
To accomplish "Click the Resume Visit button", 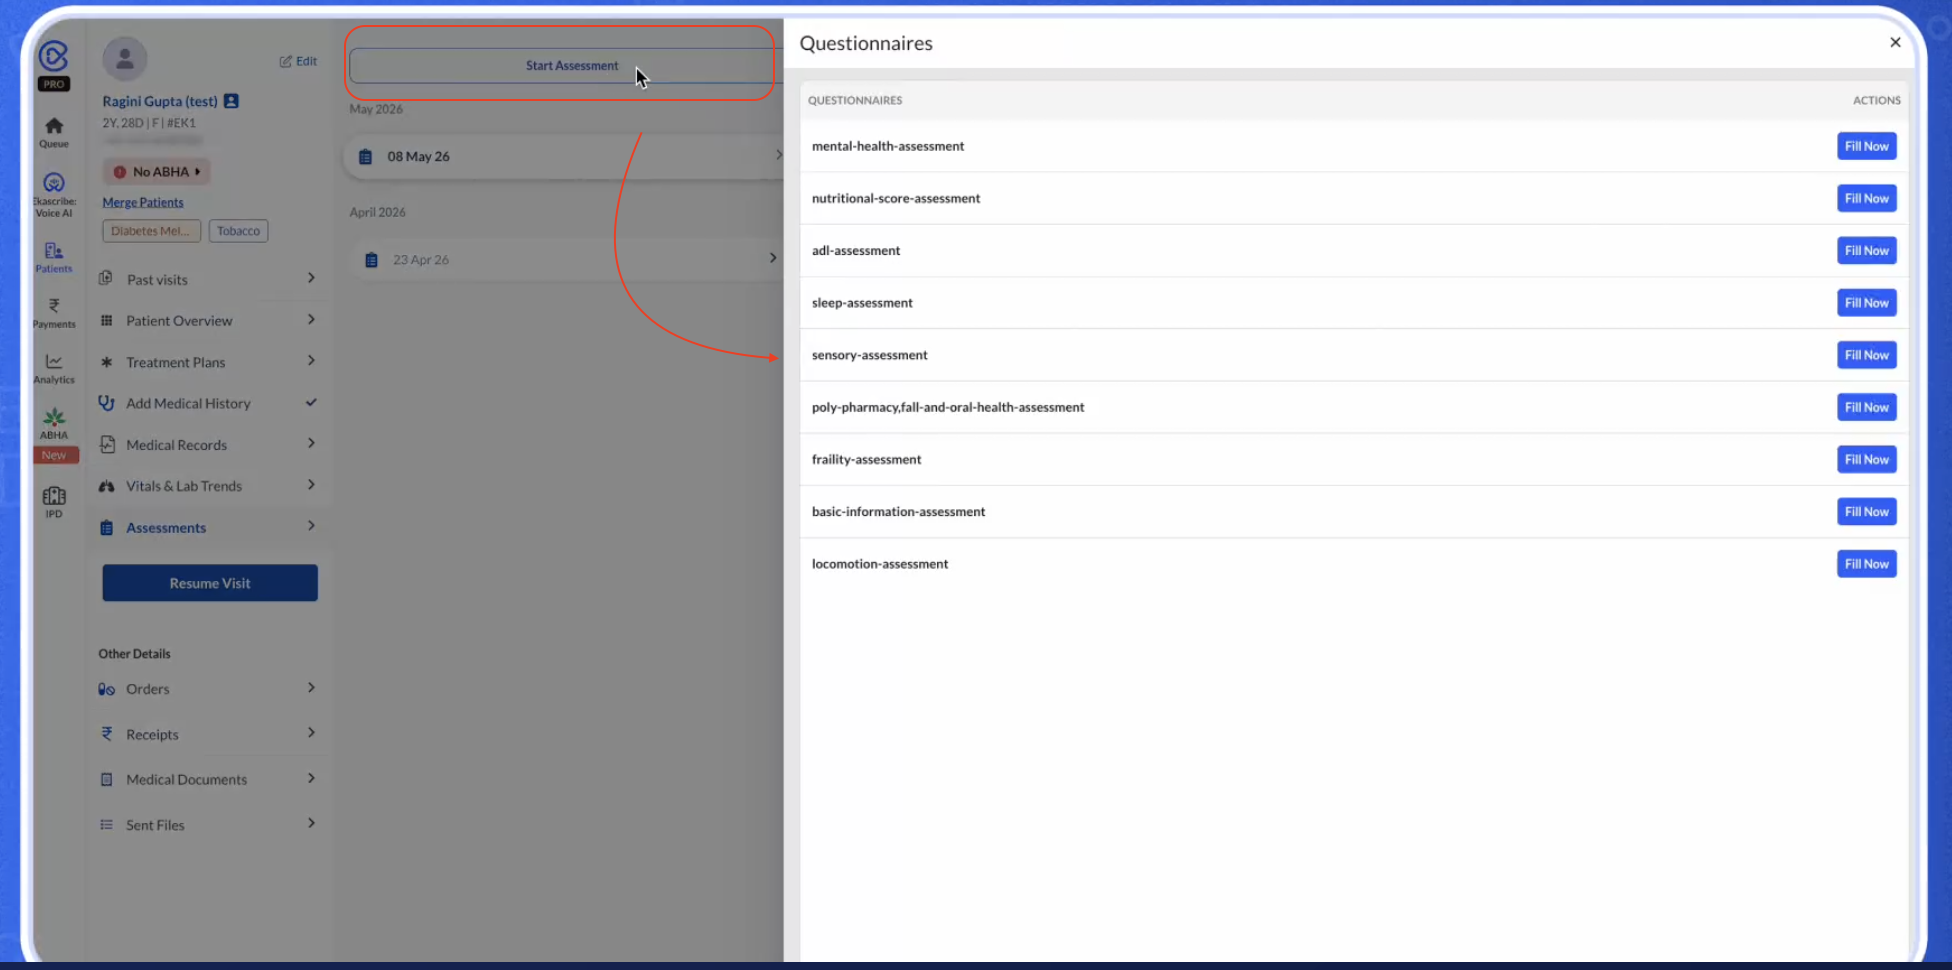I will point(210,583).
